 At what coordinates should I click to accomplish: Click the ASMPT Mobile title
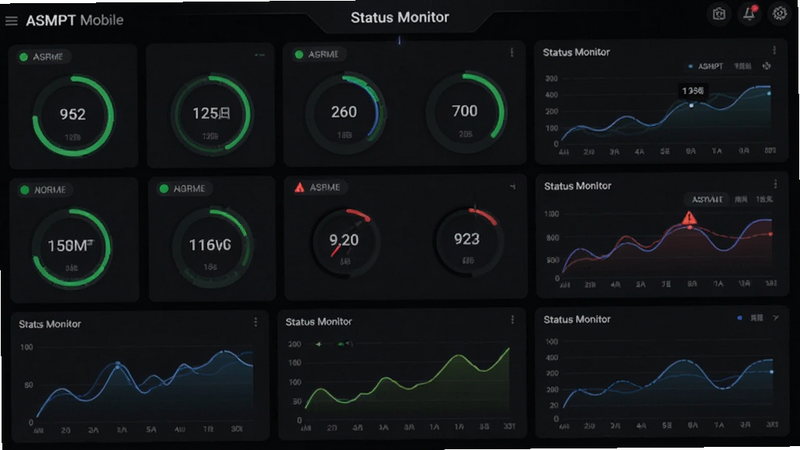coord(74,20)
